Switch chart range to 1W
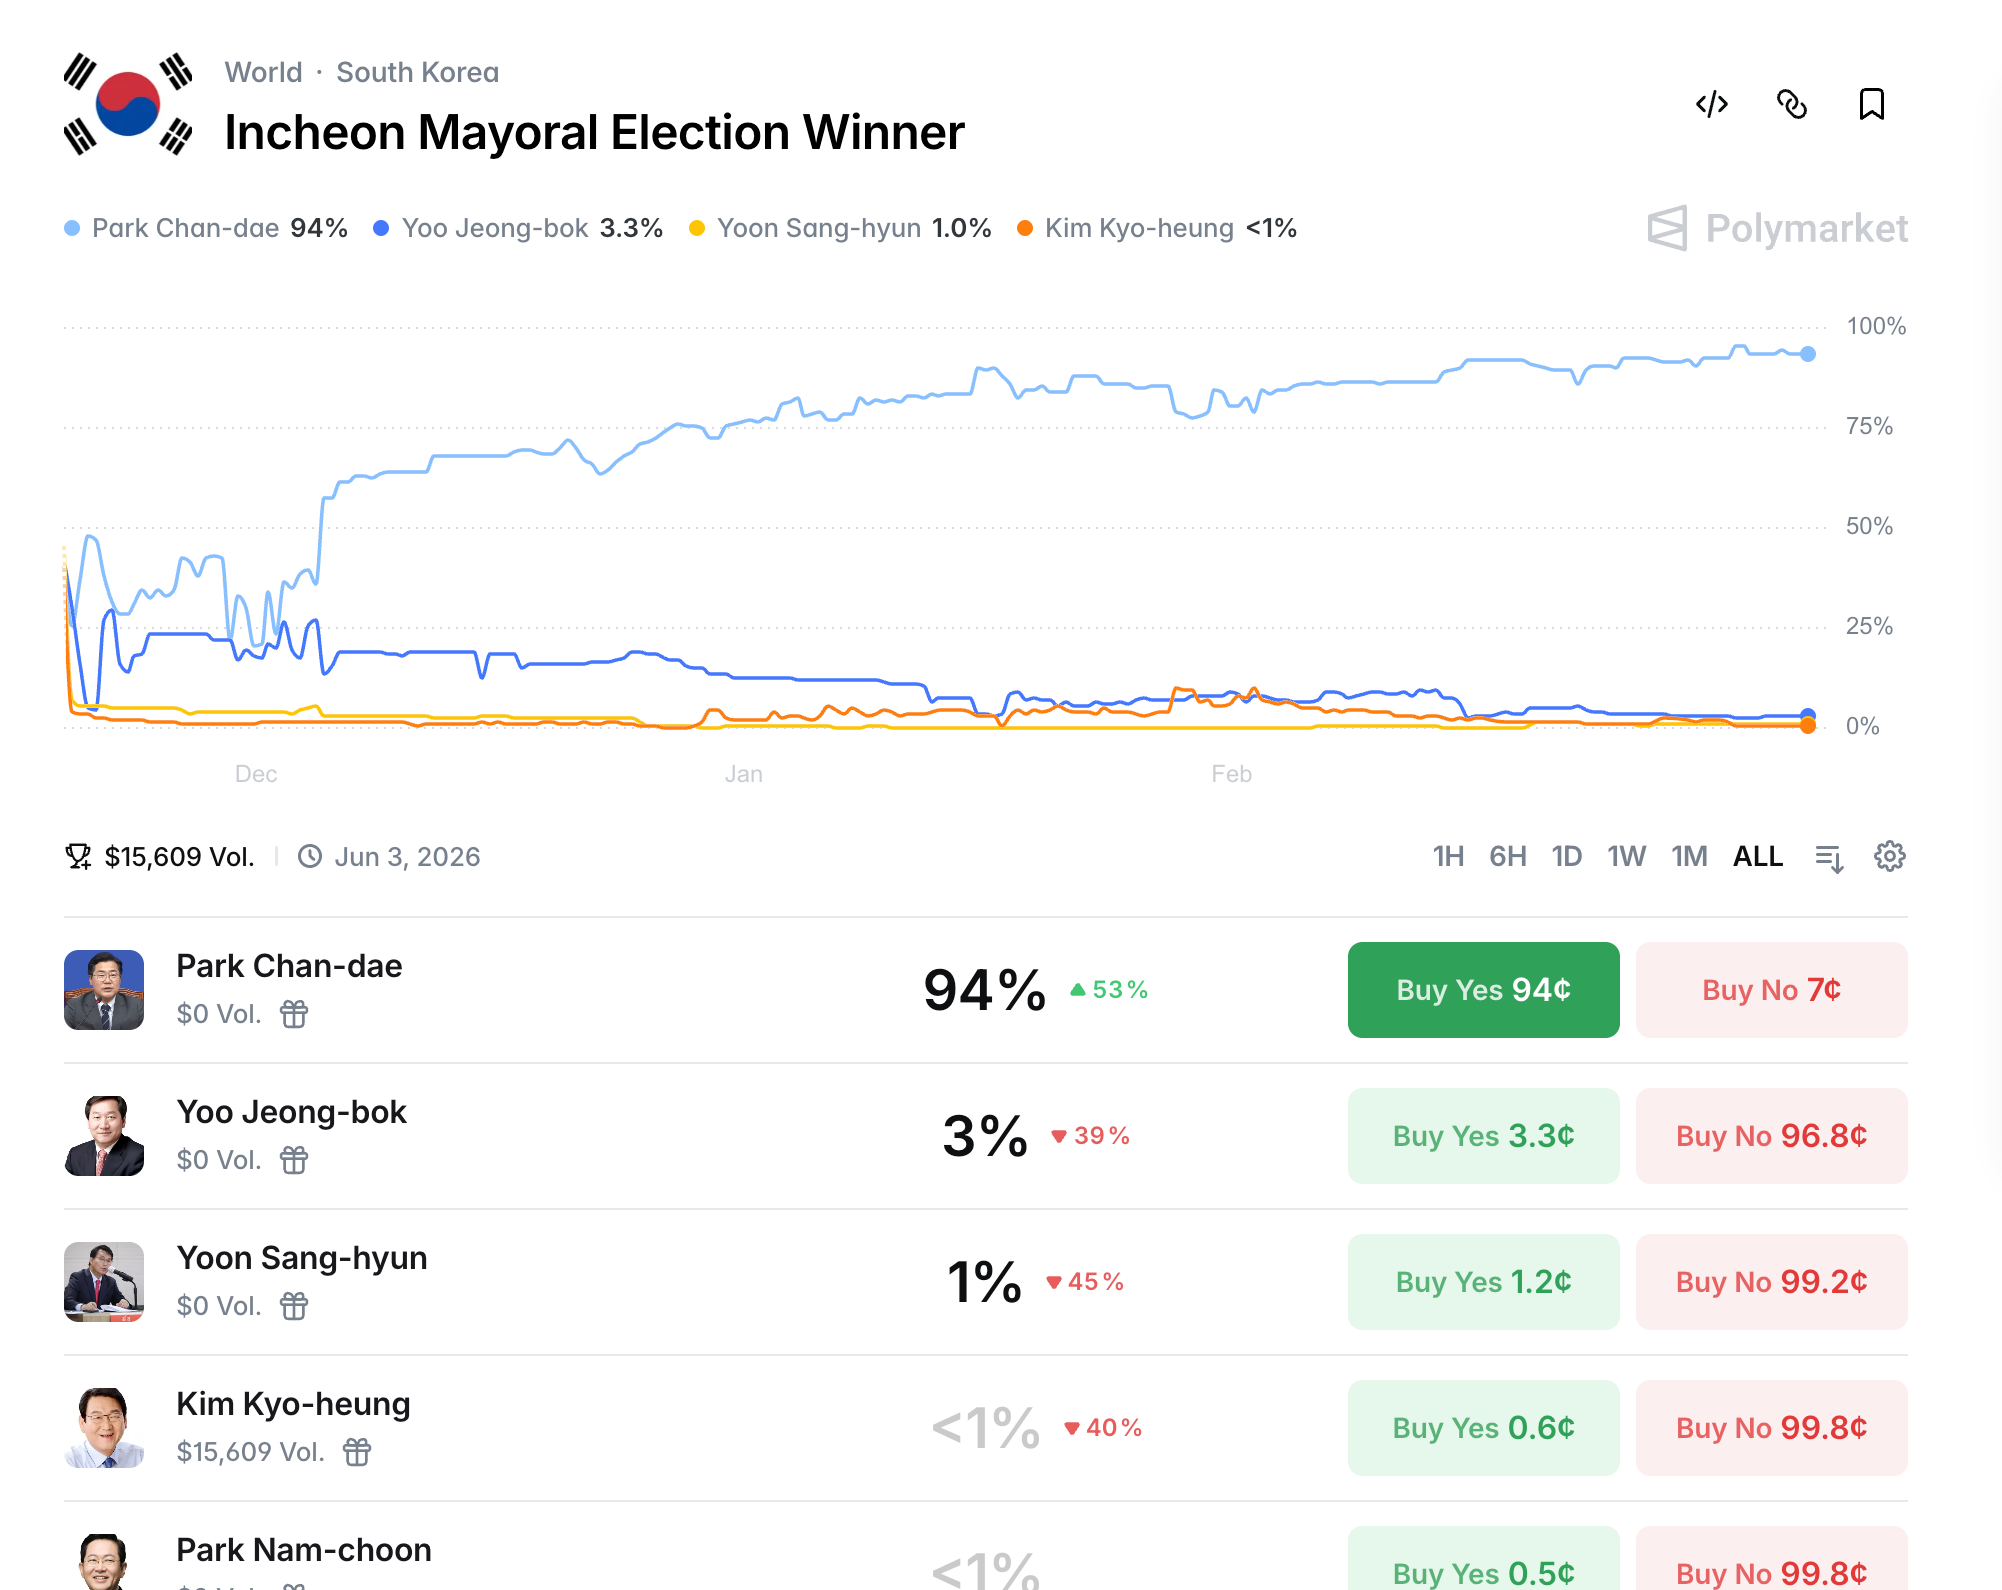 coord(1626,857)
